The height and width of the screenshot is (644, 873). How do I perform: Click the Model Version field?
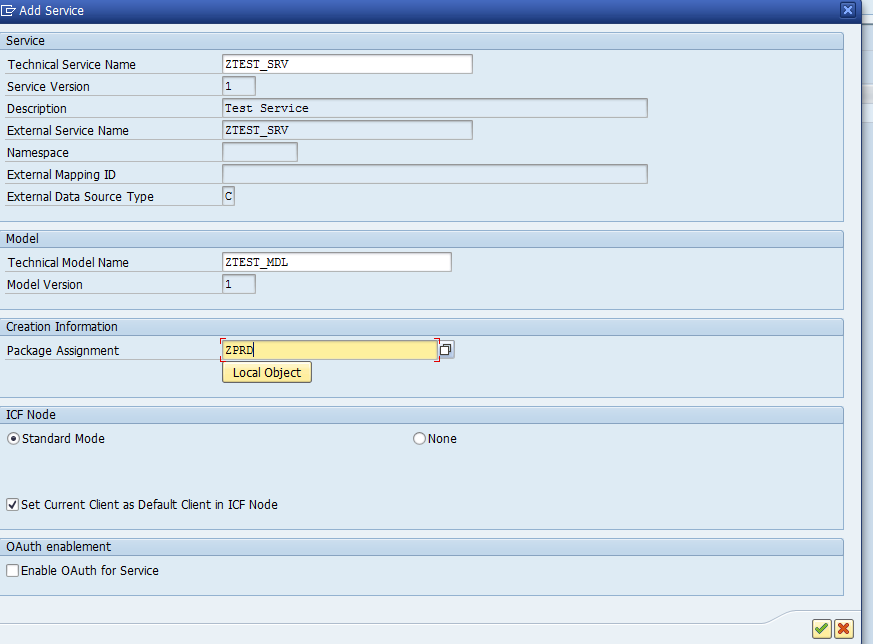(x=238, y=284)
